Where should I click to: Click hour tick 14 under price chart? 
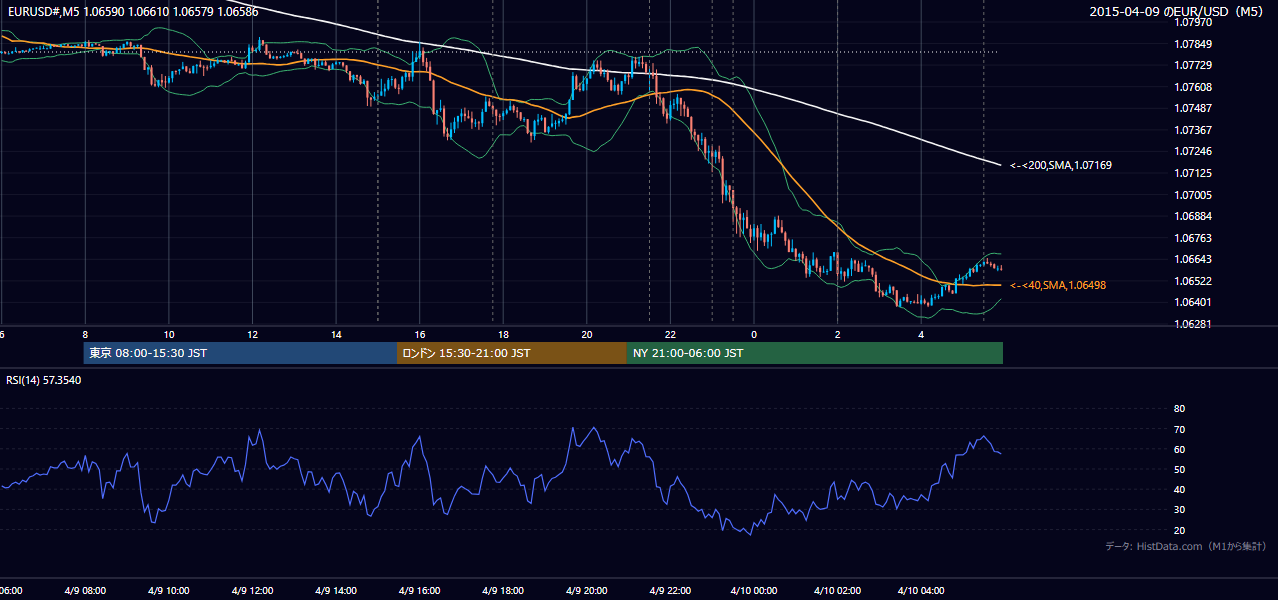[336, 334]
